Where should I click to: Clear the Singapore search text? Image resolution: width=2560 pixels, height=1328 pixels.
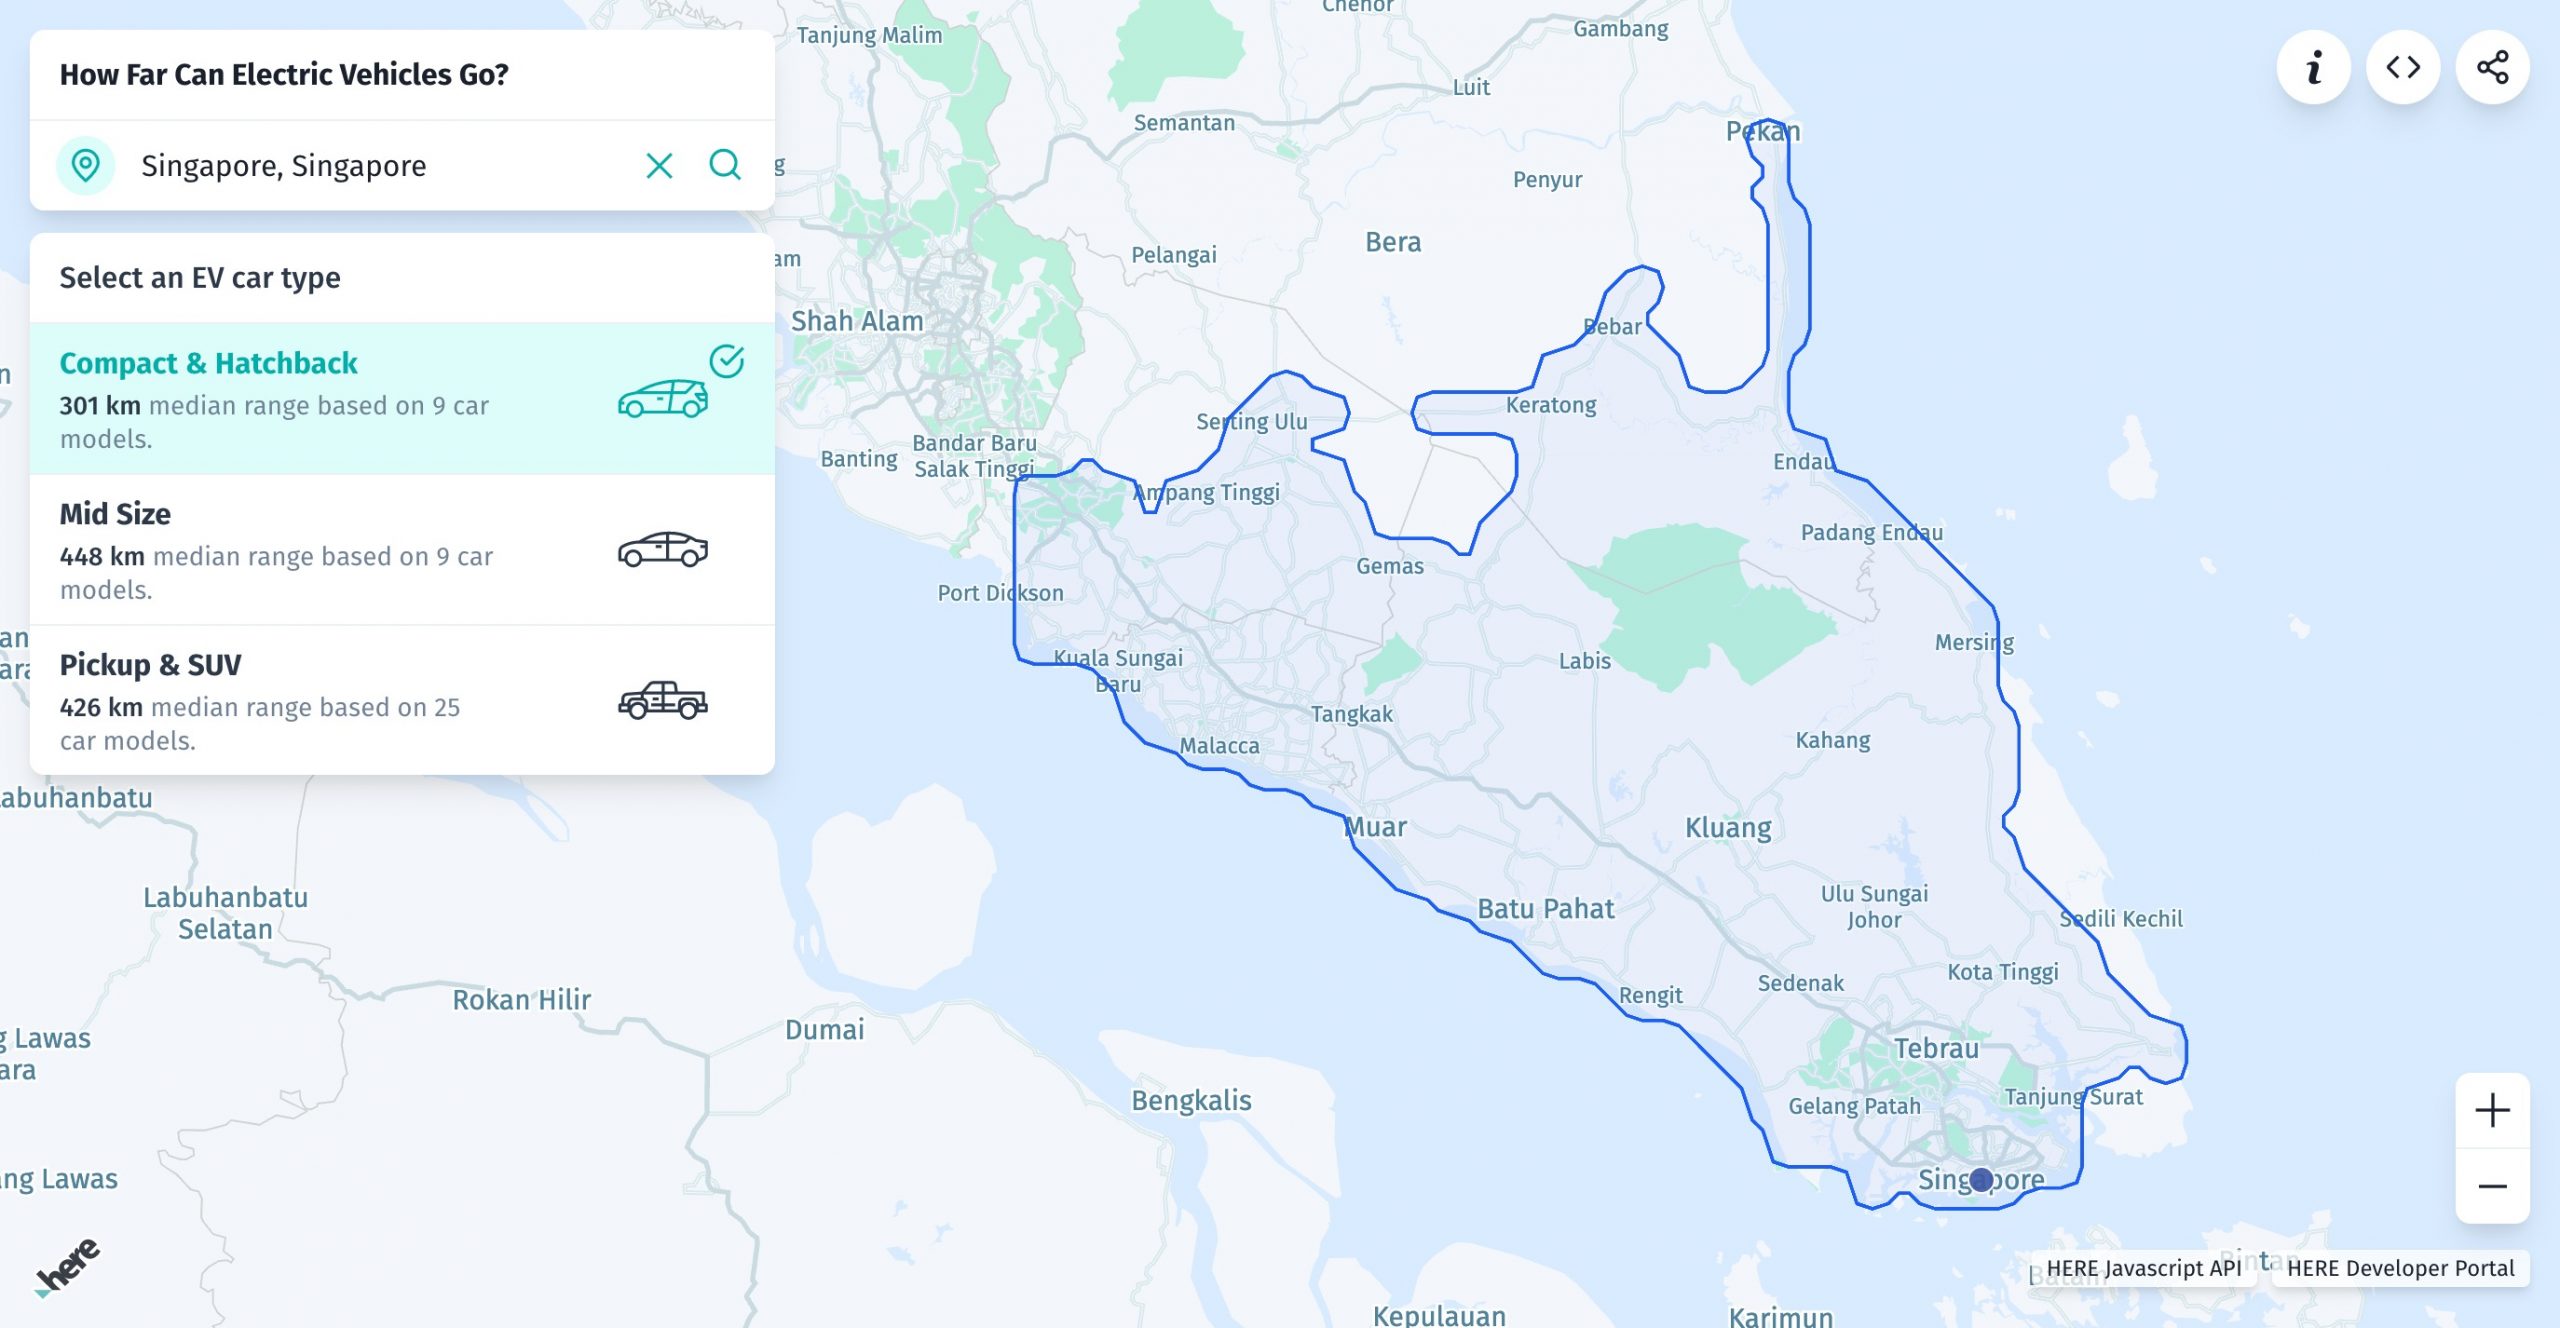coord(659,165)
